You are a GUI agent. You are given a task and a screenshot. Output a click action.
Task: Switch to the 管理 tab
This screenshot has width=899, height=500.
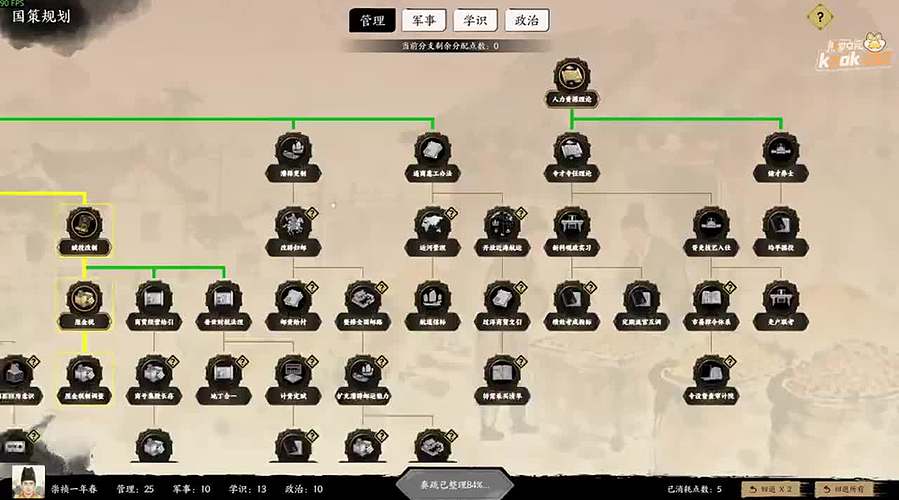(x=372, y=21)
